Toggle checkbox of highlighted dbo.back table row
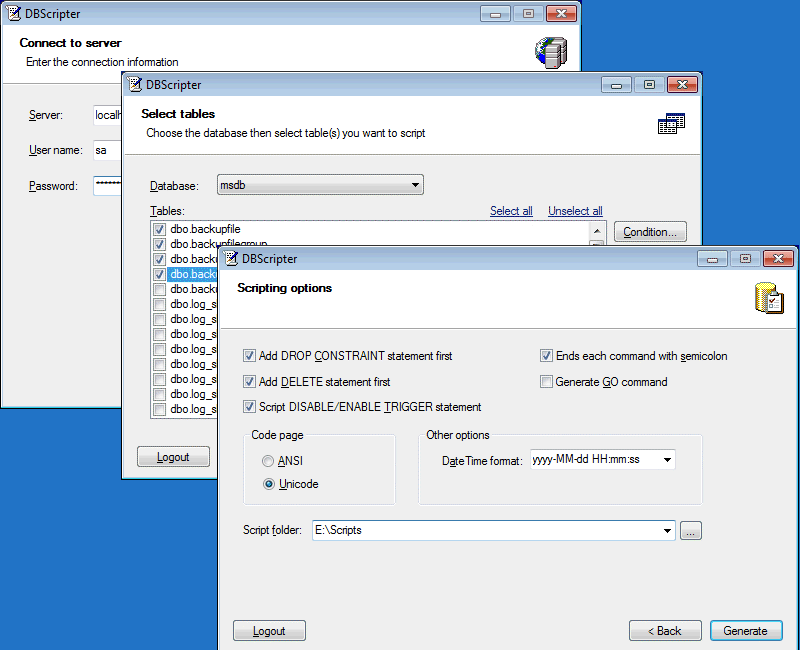The width and height of the screenshot is (800, 650). click(159, 274)
